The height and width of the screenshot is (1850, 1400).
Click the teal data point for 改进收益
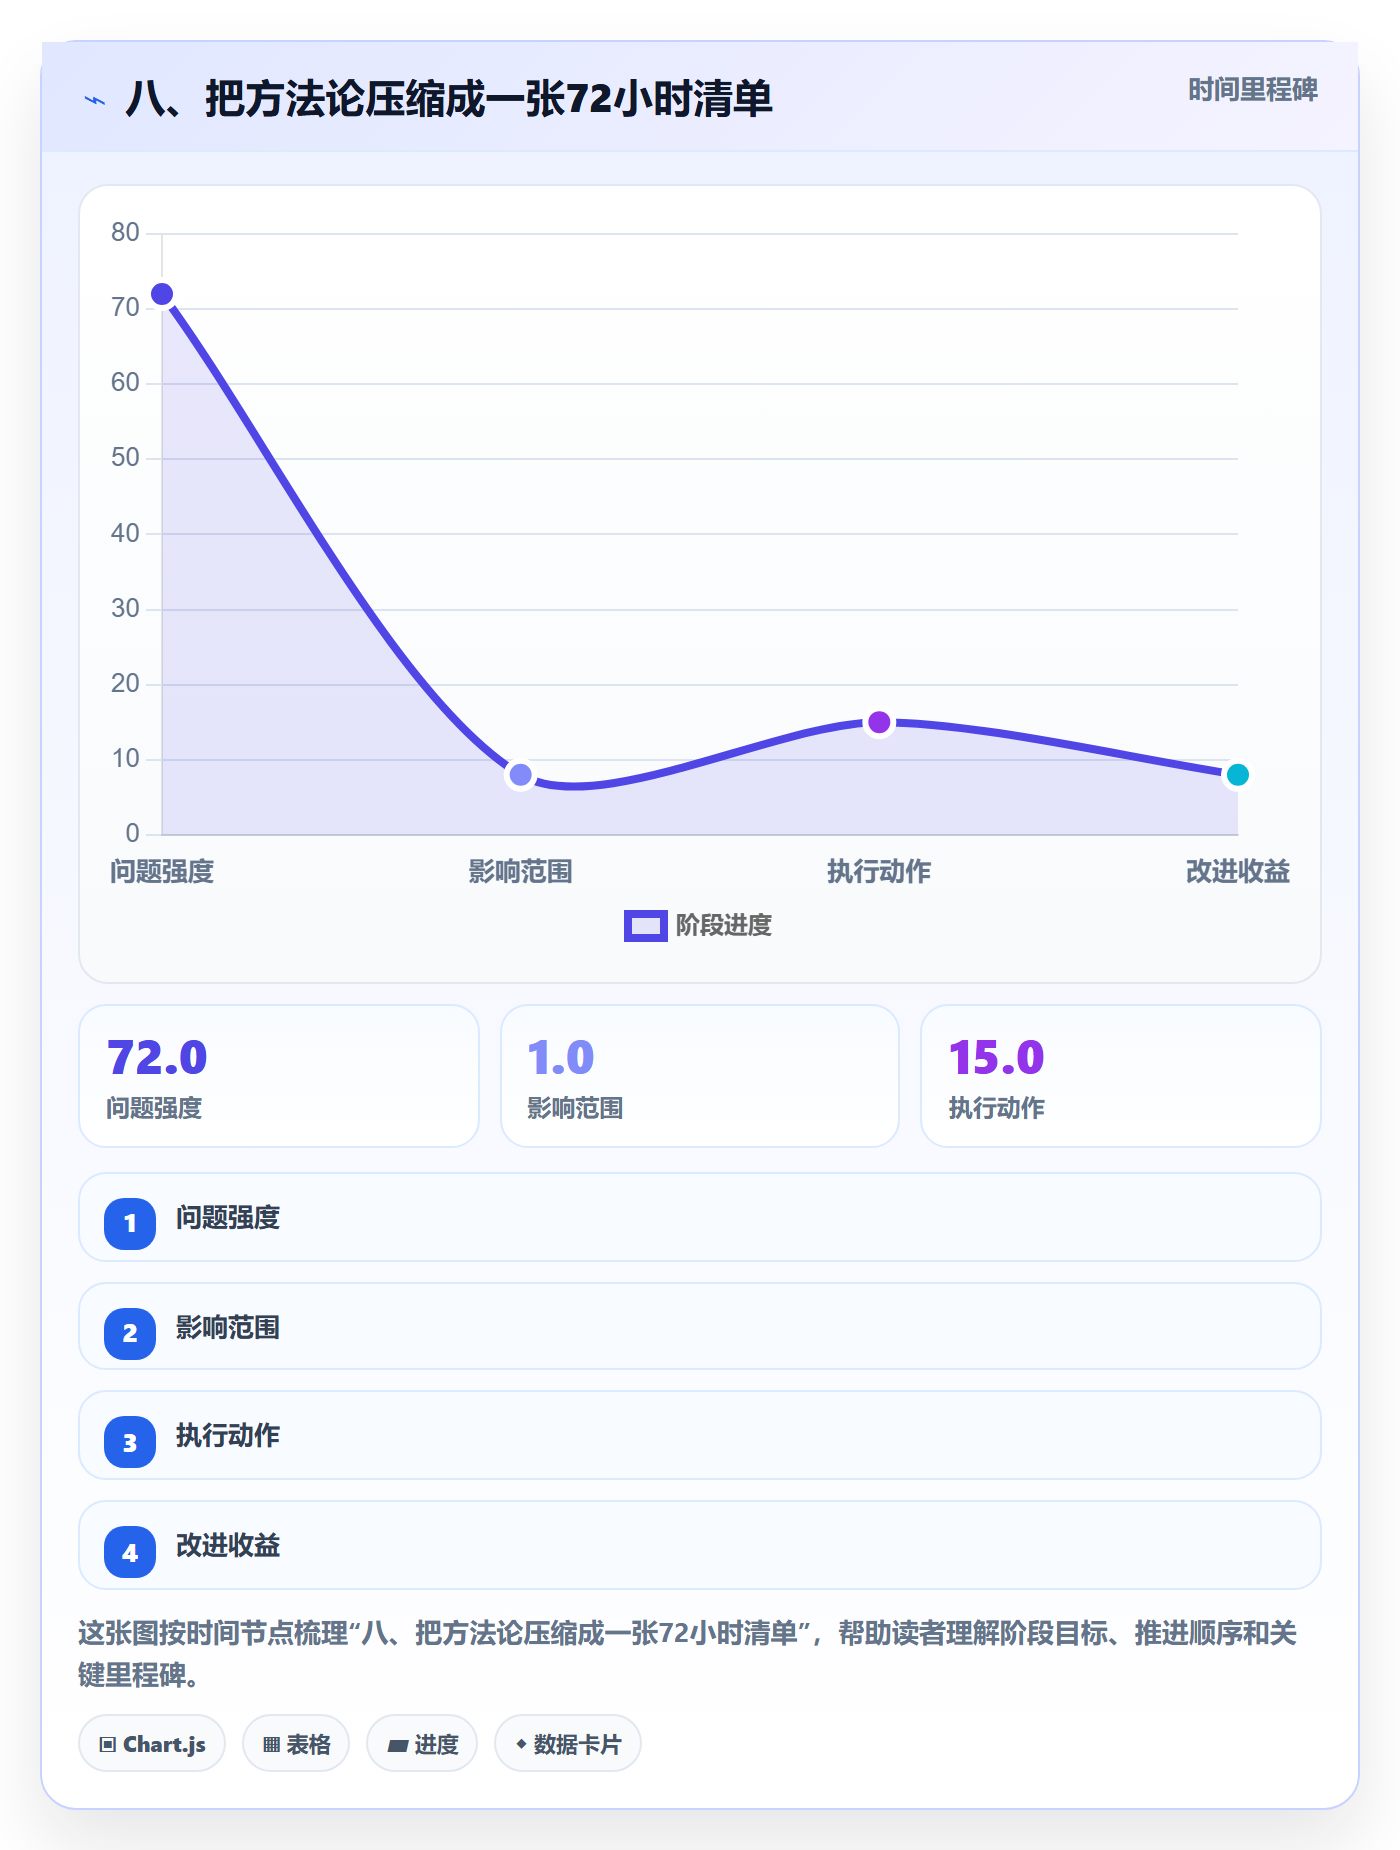tap(1237, 774)
